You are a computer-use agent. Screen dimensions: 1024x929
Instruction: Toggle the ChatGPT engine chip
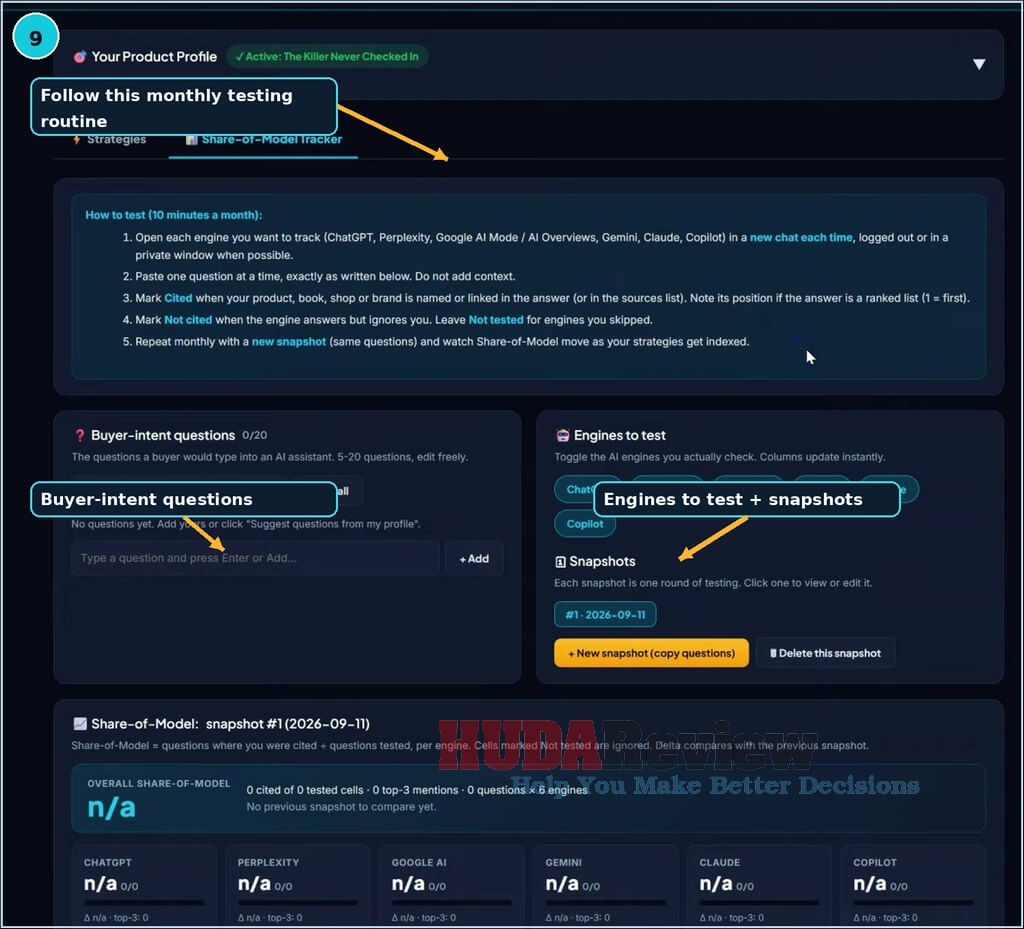[x=575, y=490]
